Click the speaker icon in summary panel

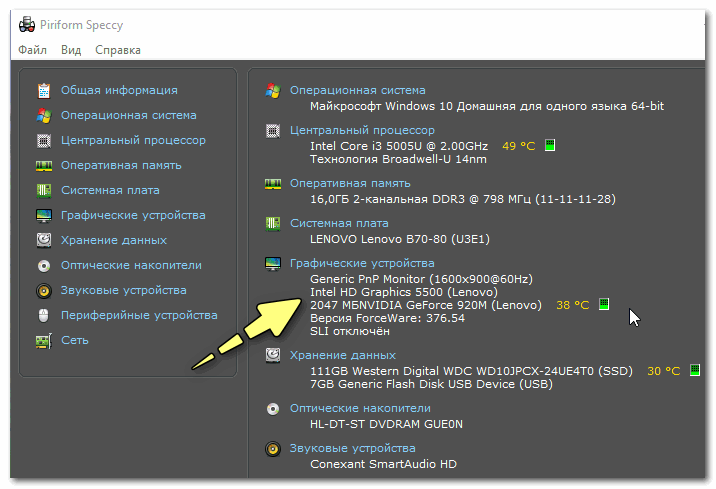pos(273,449)
